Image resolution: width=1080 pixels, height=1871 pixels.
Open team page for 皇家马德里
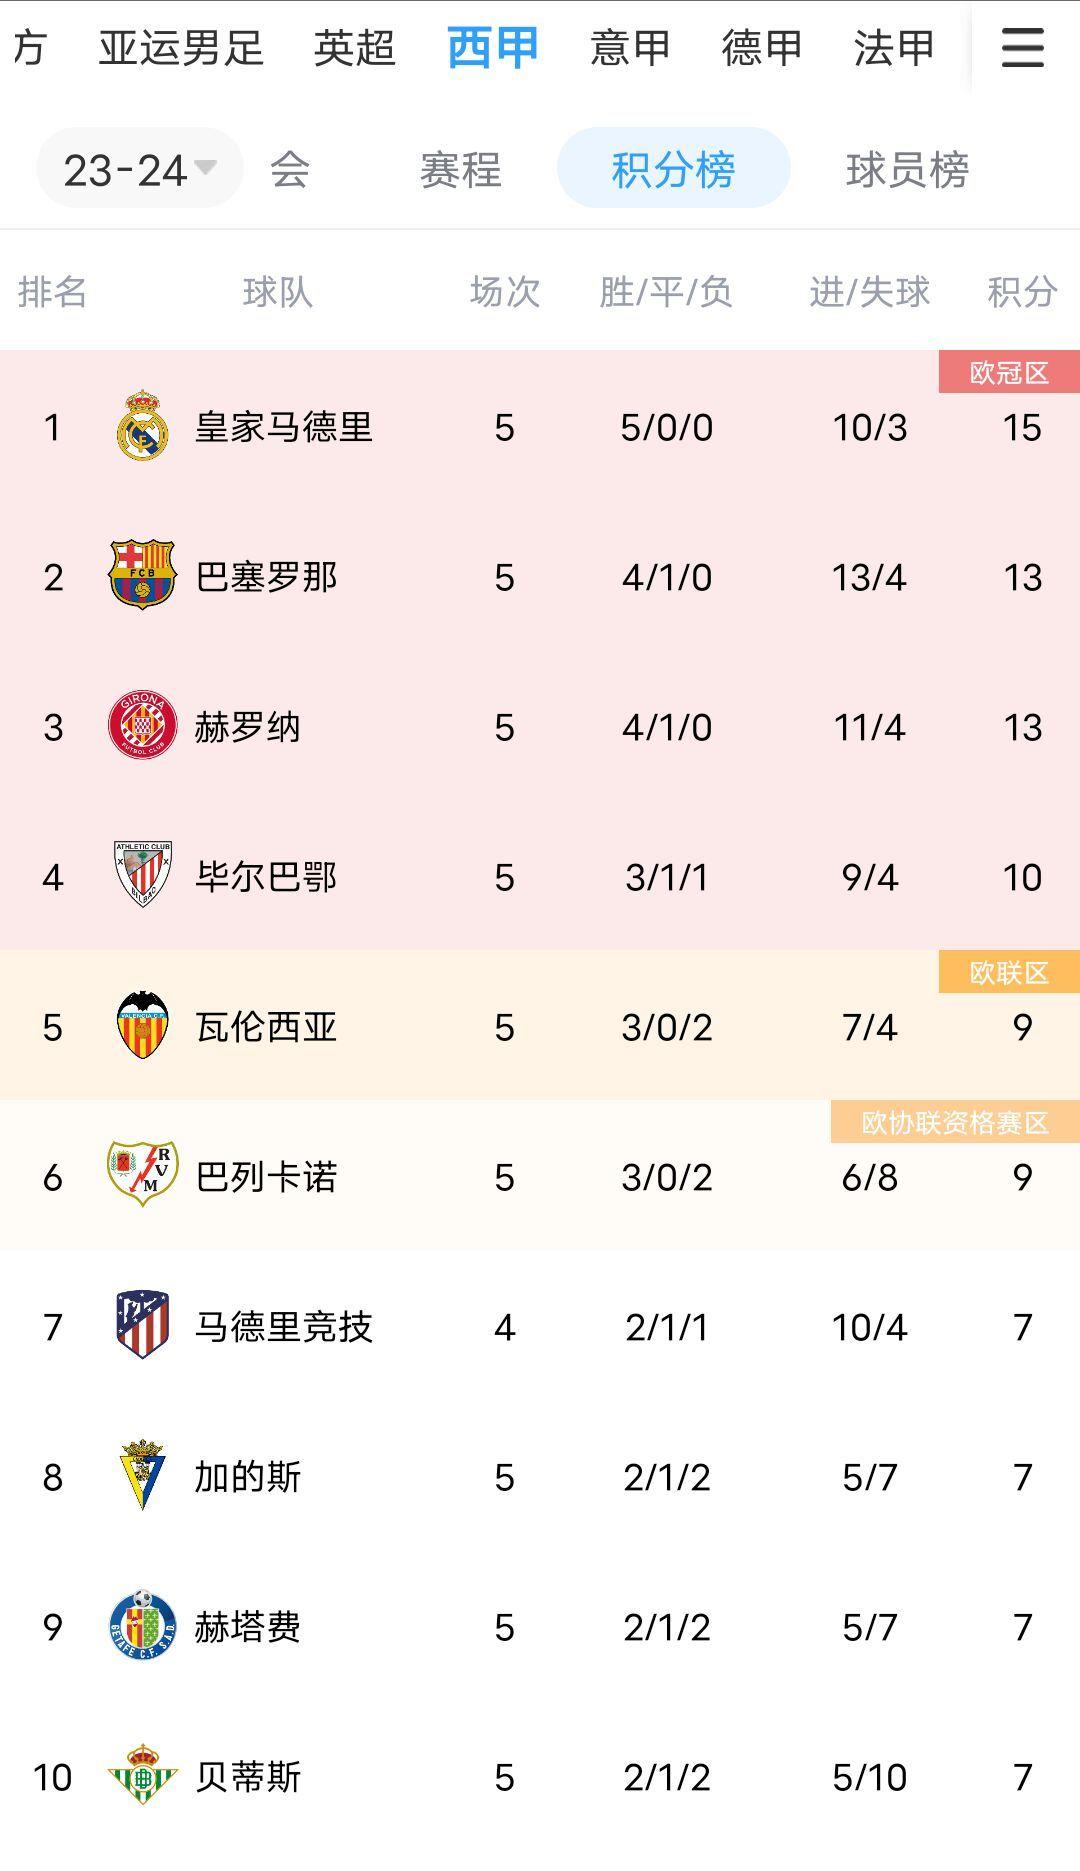tap(283, 427)
